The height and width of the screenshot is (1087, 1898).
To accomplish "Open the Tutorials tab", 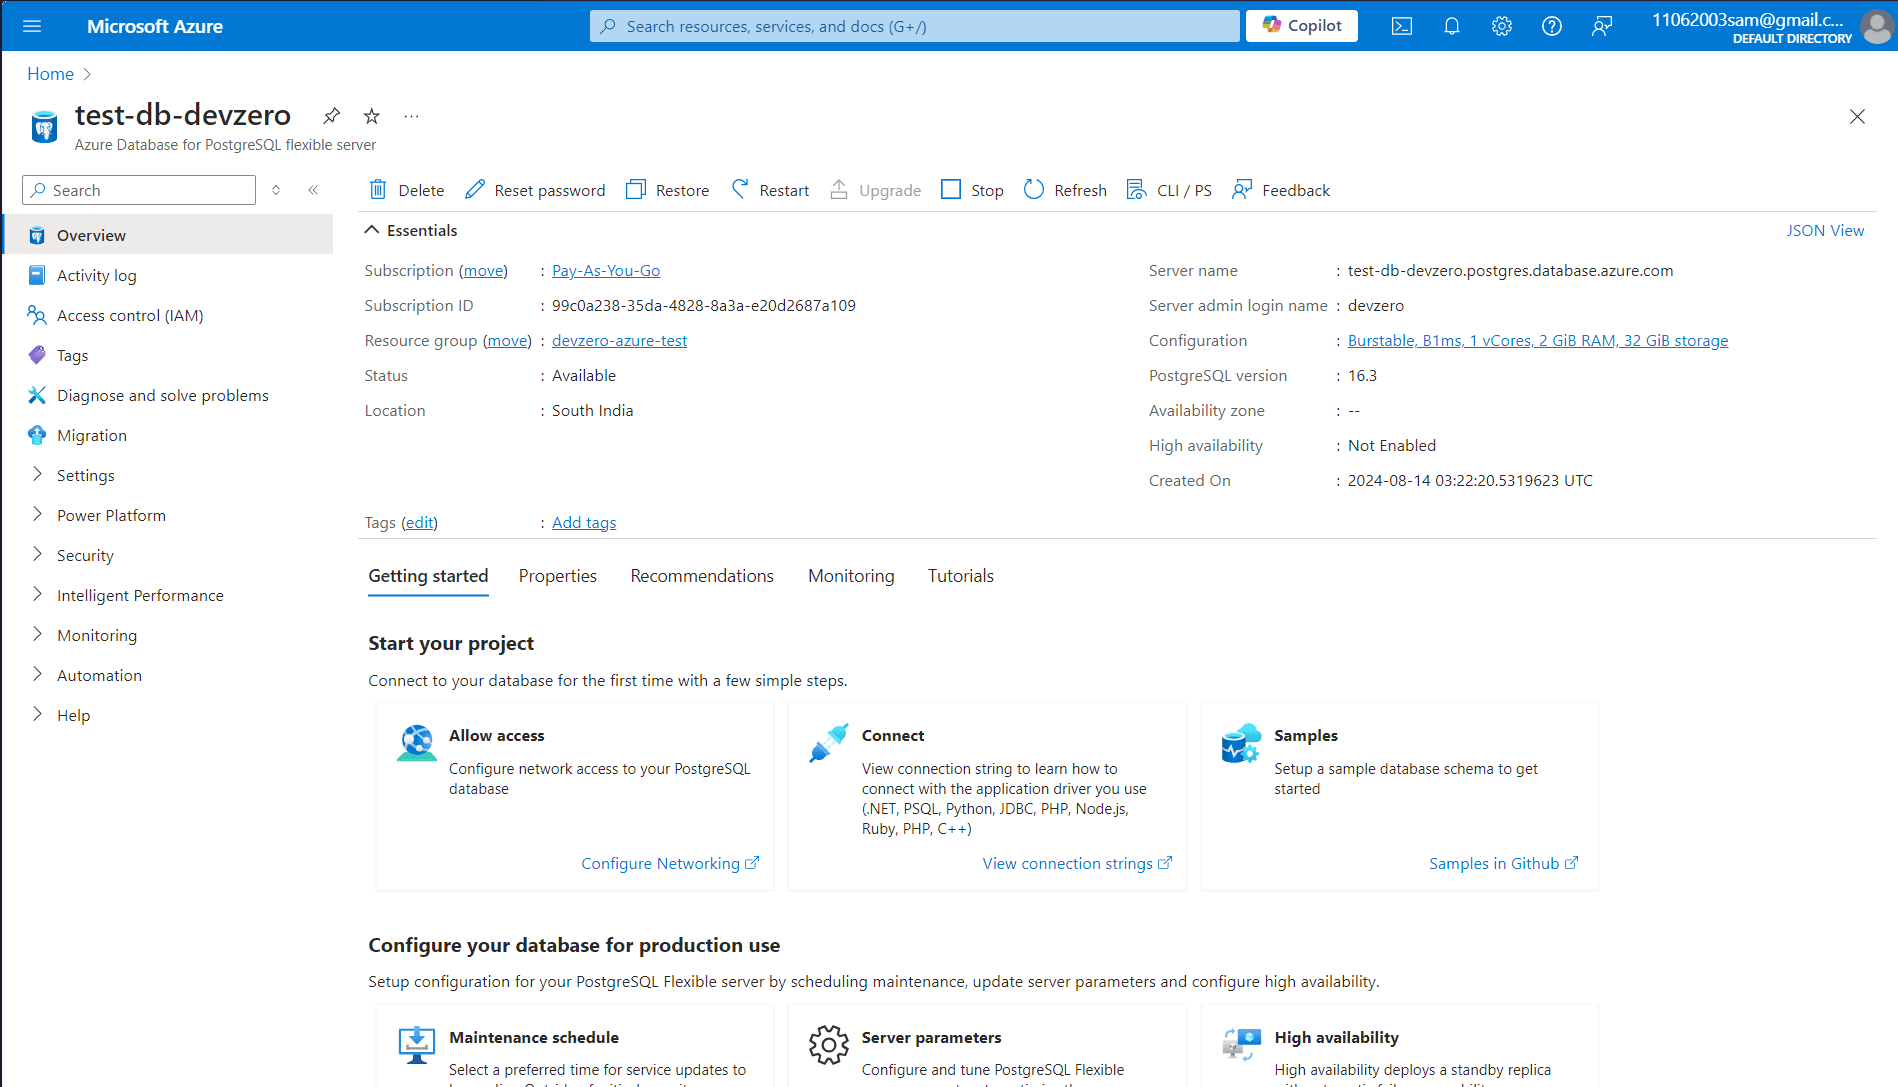I will [960, 575].
